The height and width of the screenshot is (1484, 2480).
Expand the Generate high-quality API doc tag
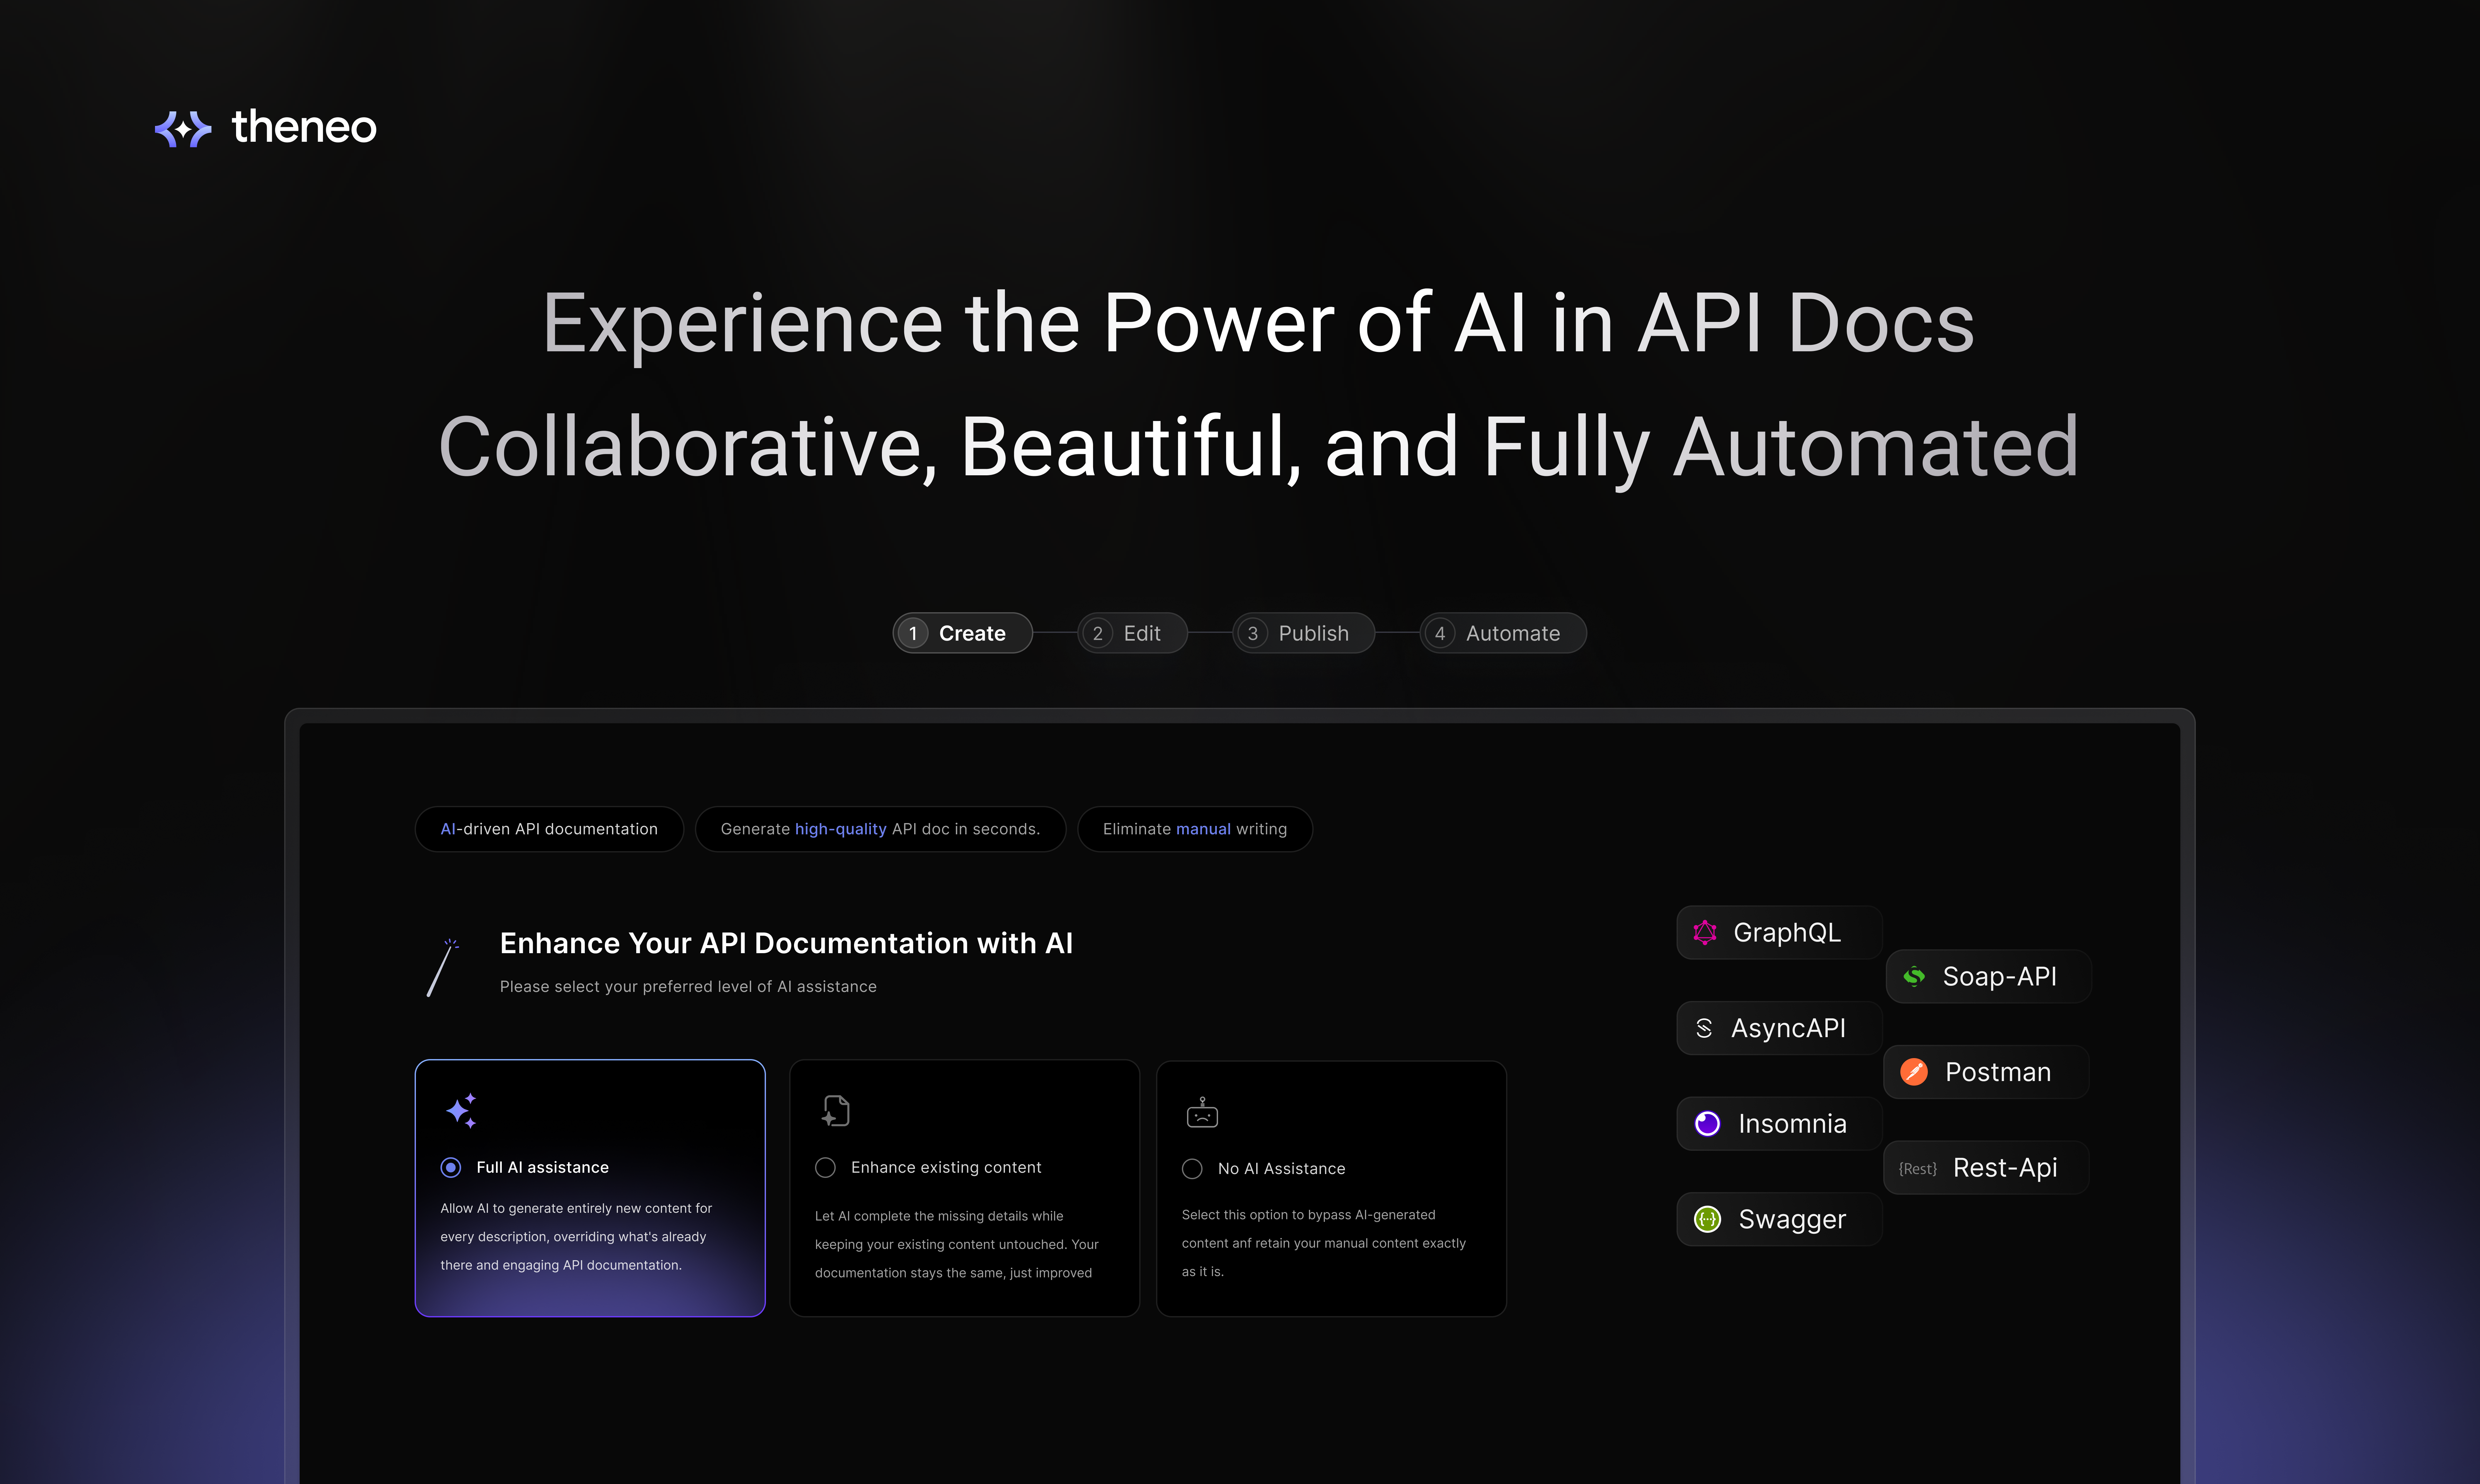878,827
